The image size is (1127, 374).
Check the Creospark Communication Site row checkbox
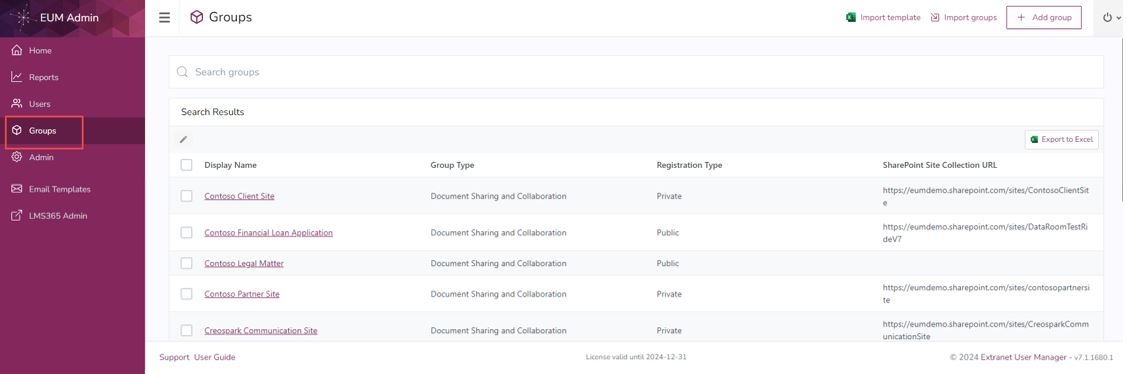[186, 330]
